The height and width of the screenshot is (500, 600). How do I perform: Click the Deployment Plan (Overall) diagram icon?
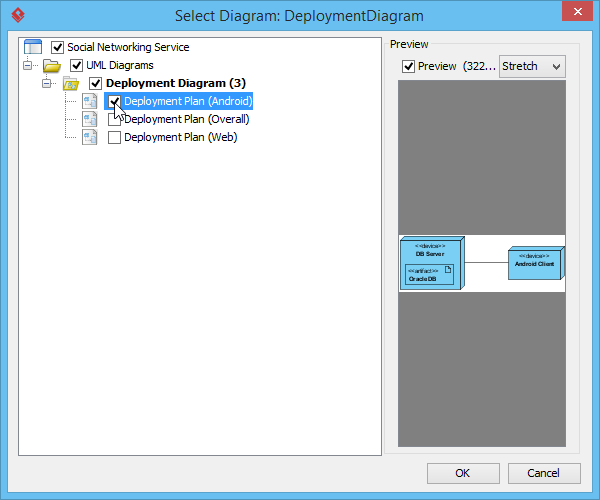pos(90,119)
